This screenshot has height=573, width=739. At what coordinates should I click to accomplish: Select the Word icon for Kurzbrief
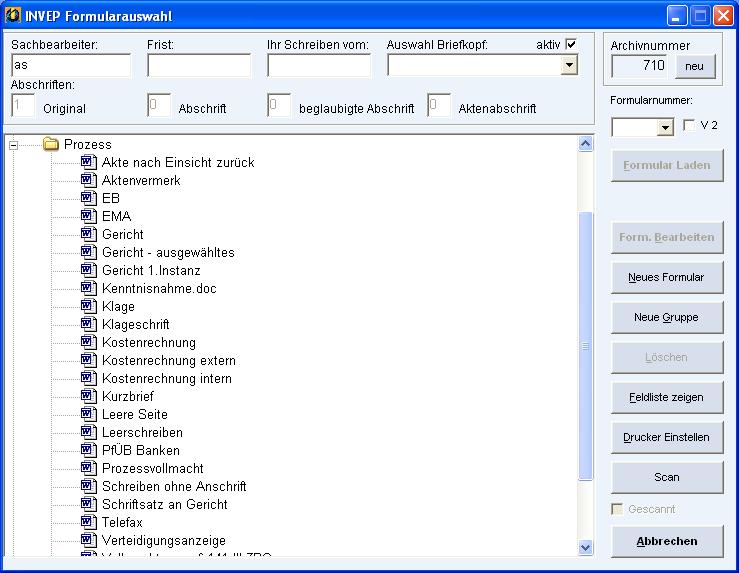pyautogui.click(x=89, y=396)
